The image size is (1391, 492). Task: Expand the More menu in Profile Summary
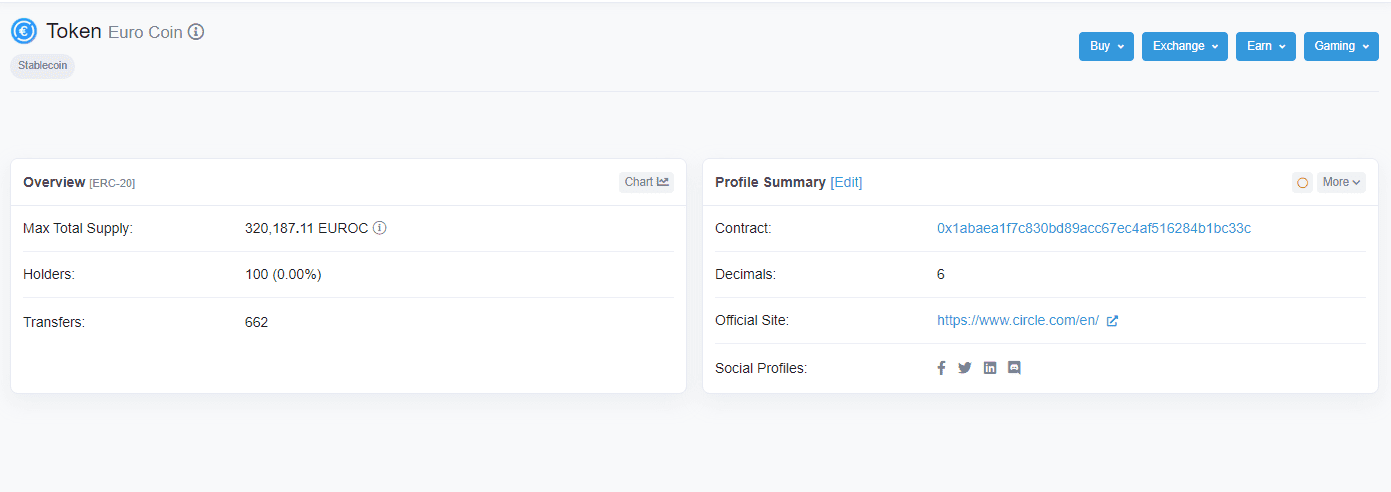tap(1341, 182)
